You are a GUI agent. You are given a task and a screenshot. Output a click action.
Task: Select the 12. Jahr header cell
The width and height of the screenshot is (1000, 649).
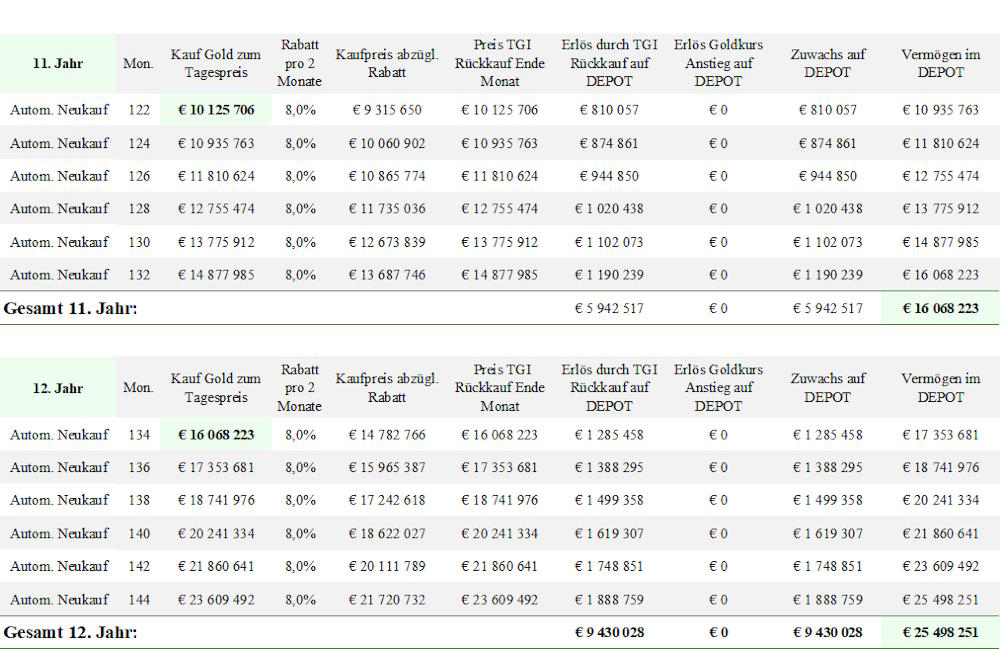[58, 388]
